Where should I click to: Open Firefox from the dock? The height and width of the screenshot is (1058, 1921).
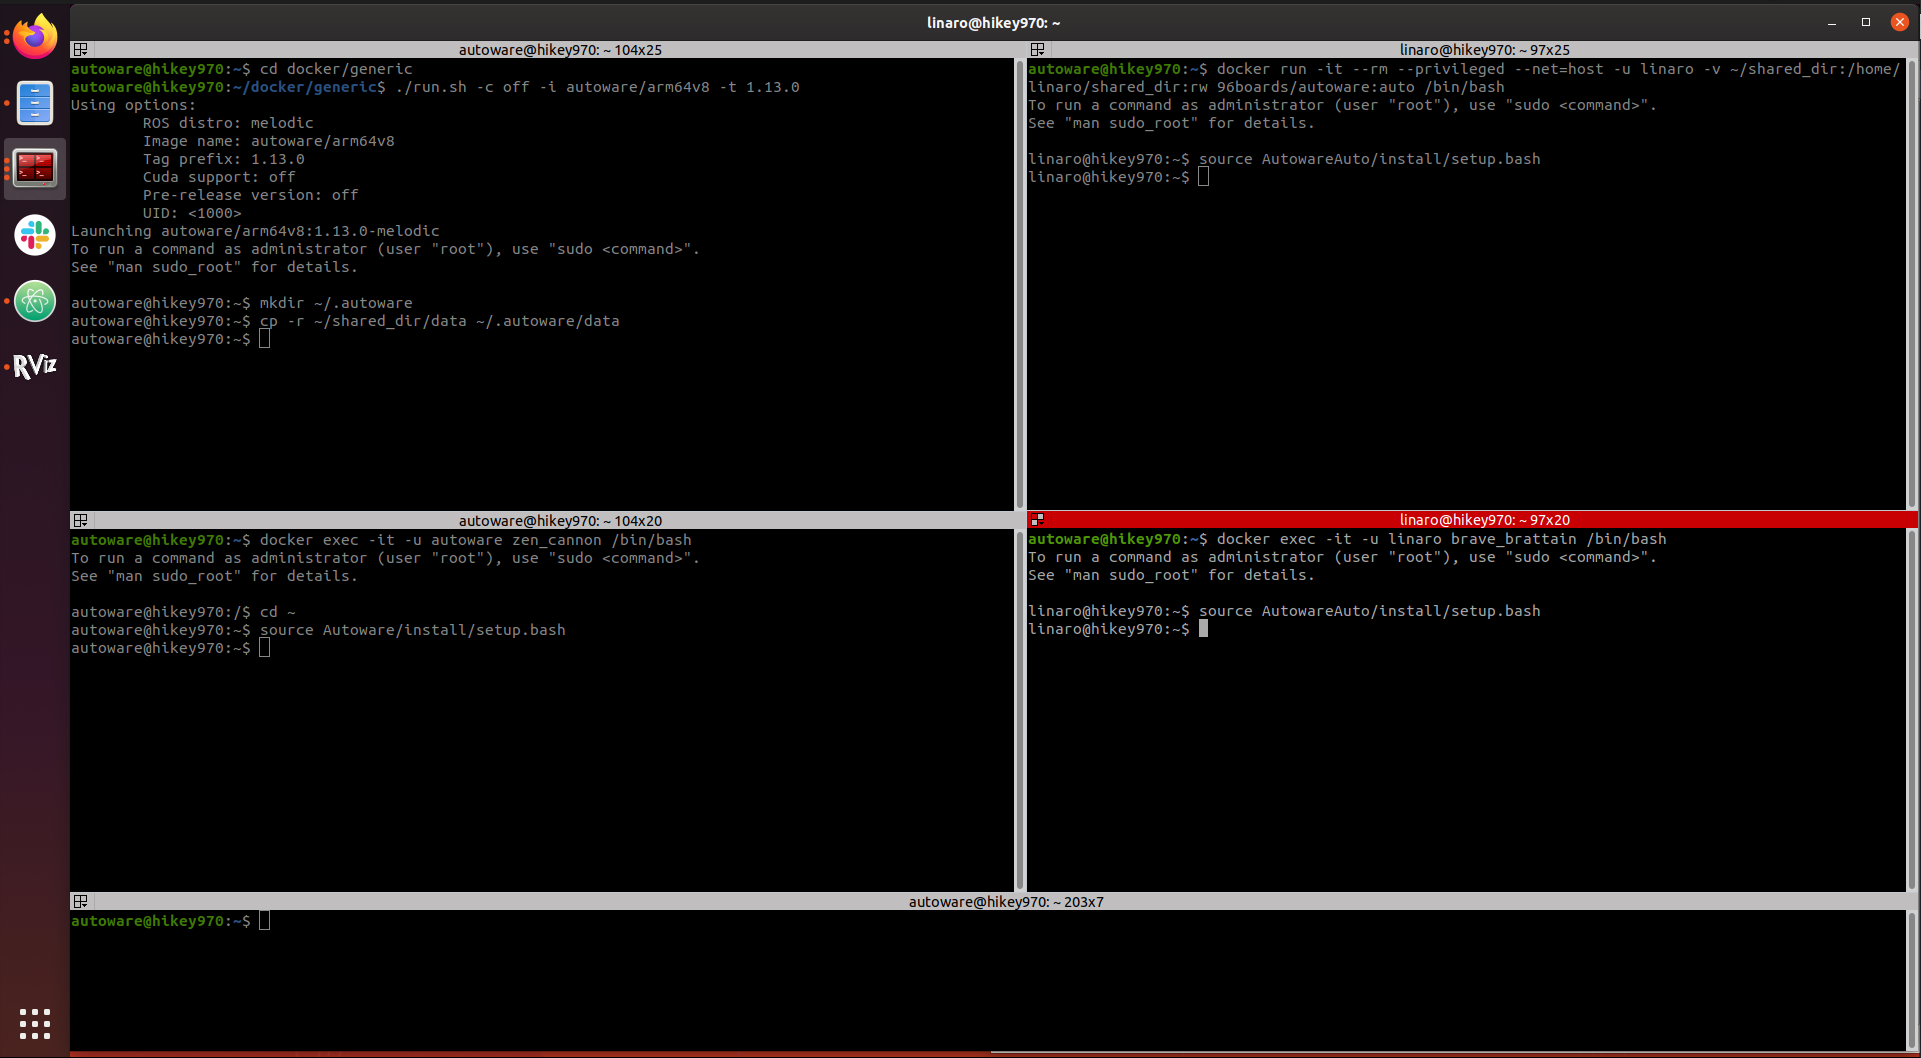[35, 38]
